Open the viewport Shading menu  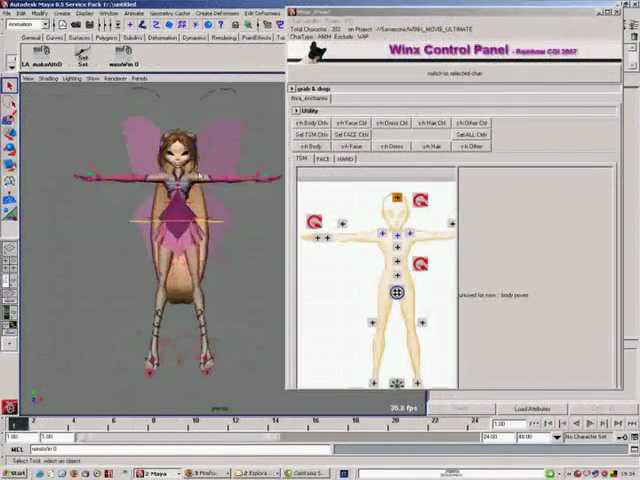48,78
